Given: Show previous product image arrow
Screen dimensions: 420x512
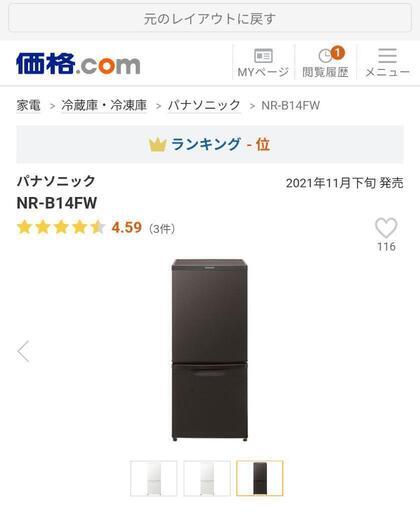Looking at the screenshot, I should (23, 351).
